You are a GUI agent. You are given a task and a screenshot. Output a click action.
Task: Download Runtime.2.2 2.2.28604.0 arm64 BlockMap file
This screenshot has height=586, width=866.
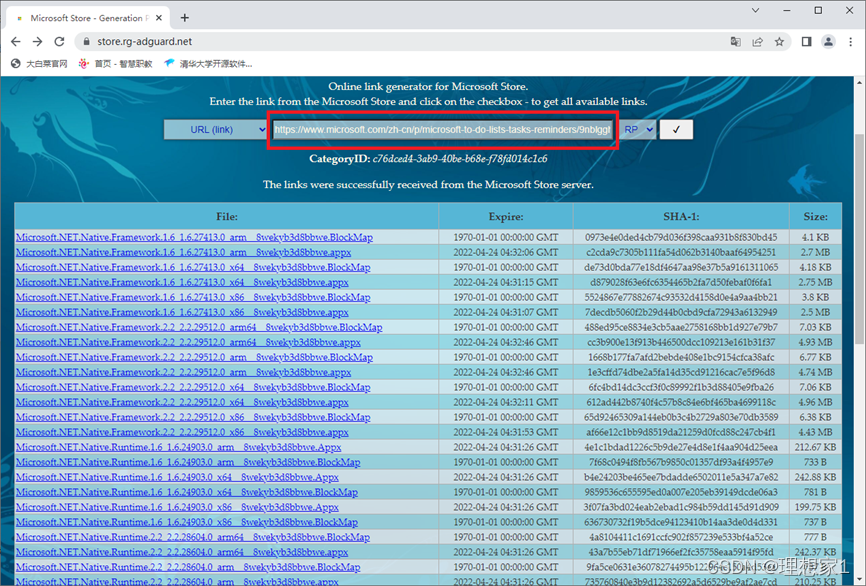(x=193, y=537)
